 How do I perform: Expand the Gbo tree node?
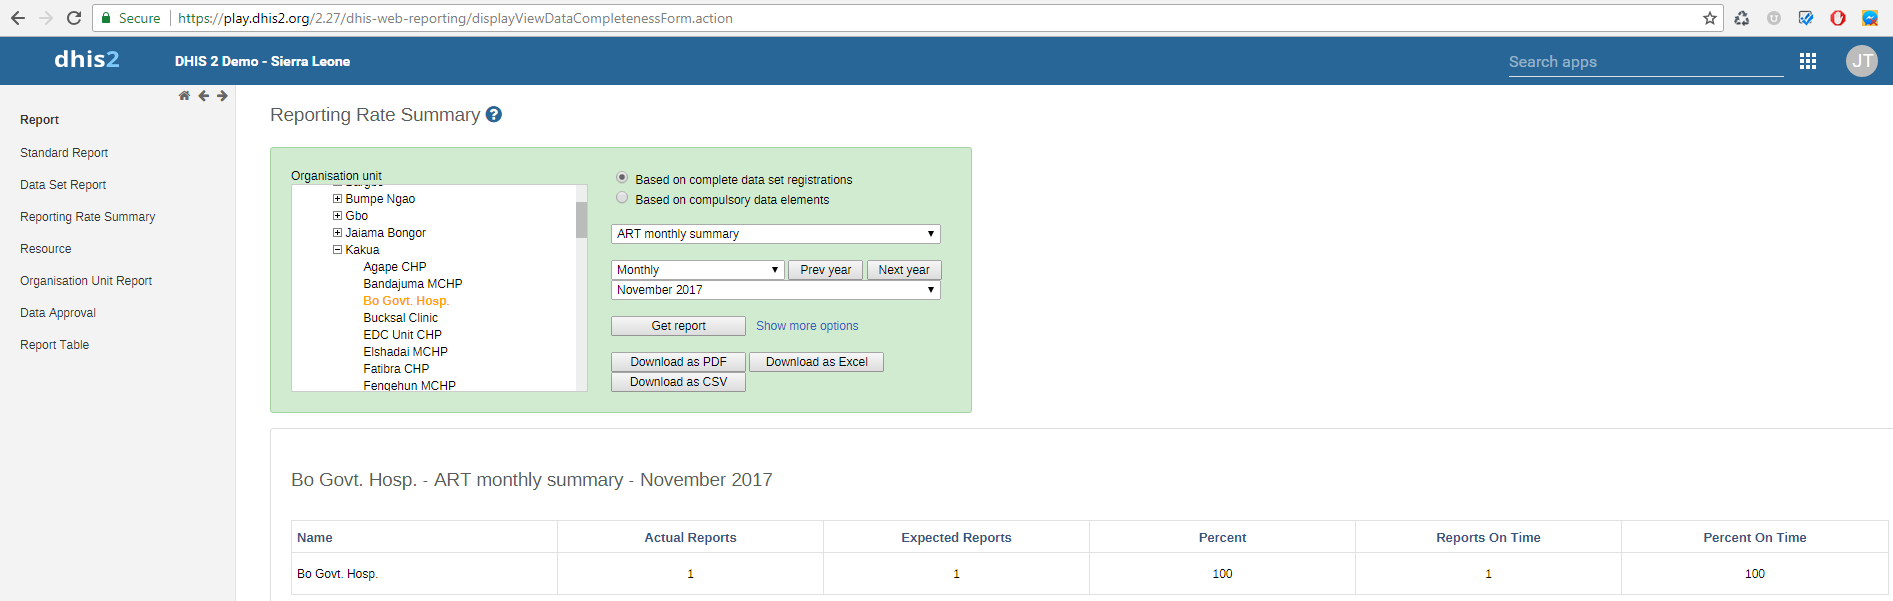[x=337, y=215]
